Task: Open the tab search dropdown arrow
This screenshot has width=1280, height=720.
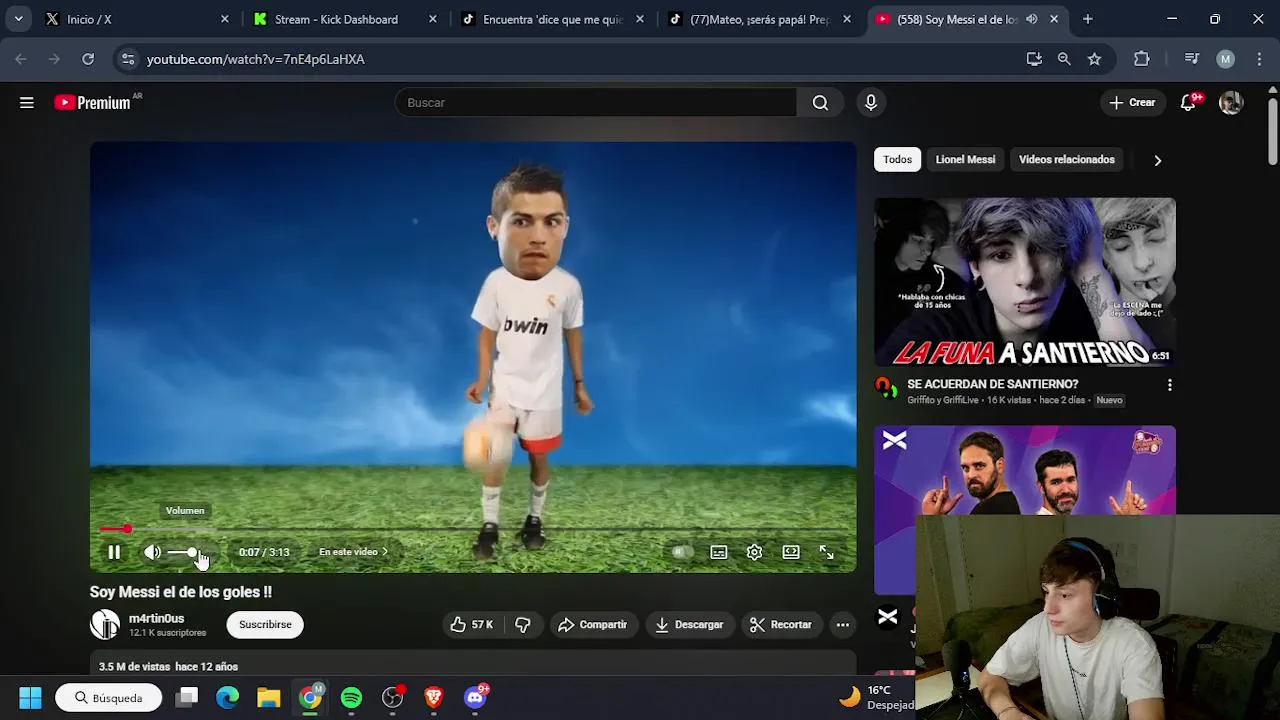Action: pos(18,19)
